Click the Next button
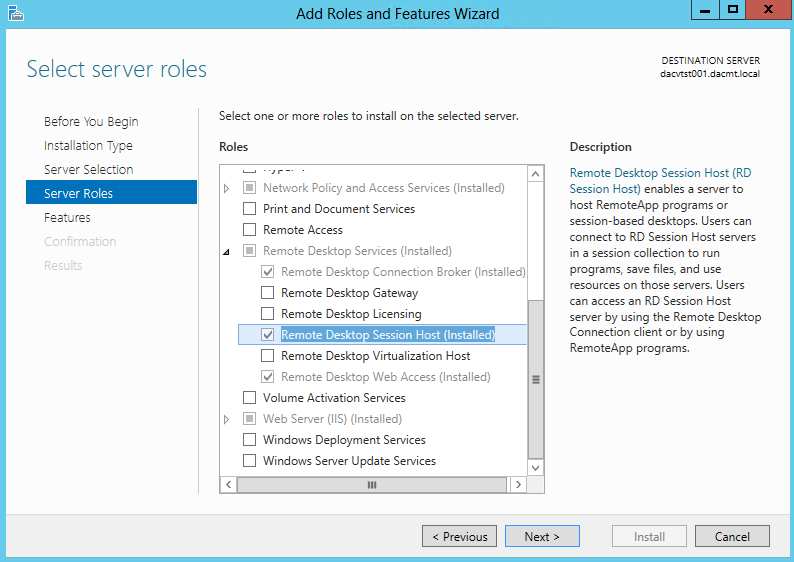 542,536
